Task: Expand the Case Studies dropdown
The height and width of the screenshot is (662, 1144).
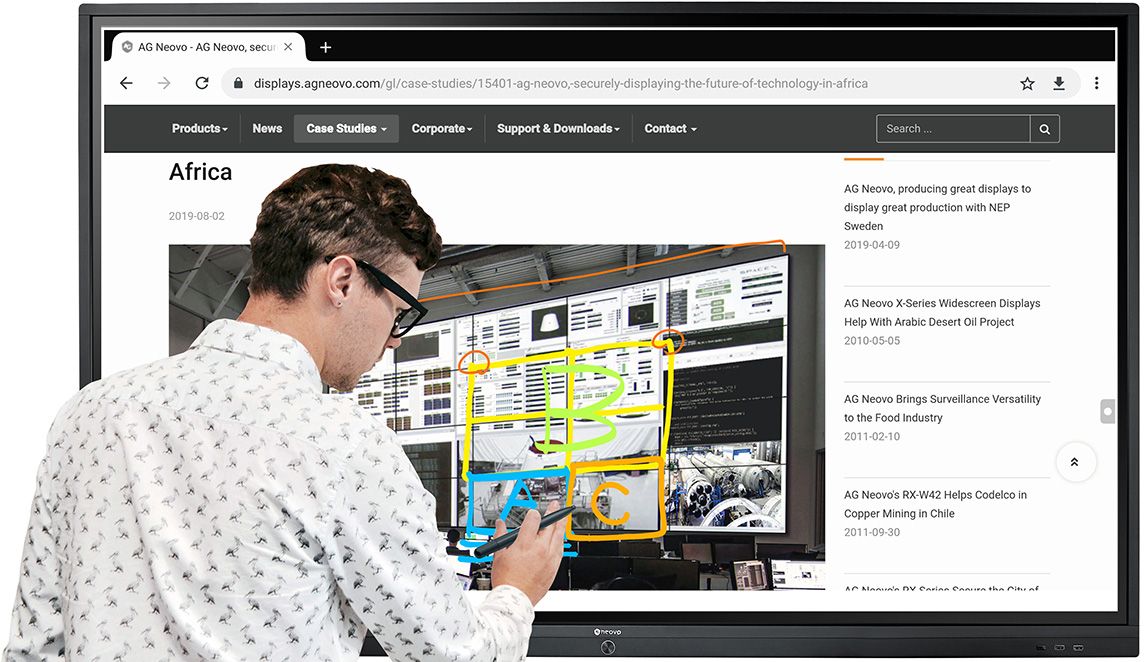Action: pyautogui.click(x=347, y=128)
